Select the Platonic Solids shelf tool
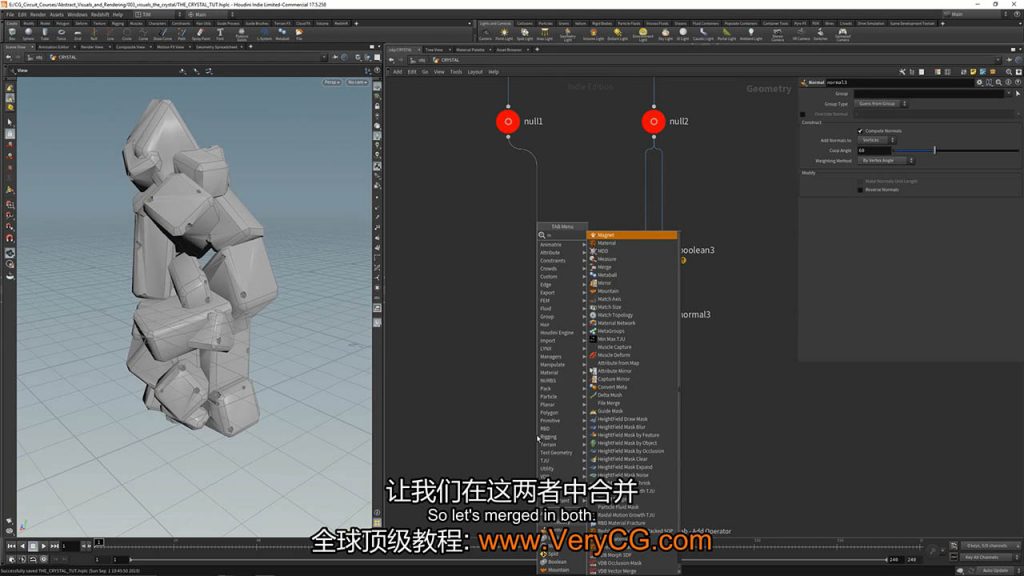This screenshot has width=1024, height=576. (242, 33)
